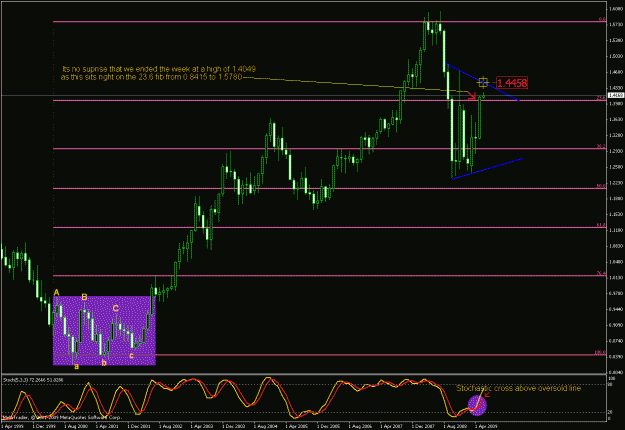Select the 38.2 Fibonacci level line
625x430 pixels.
click(330, 149)
